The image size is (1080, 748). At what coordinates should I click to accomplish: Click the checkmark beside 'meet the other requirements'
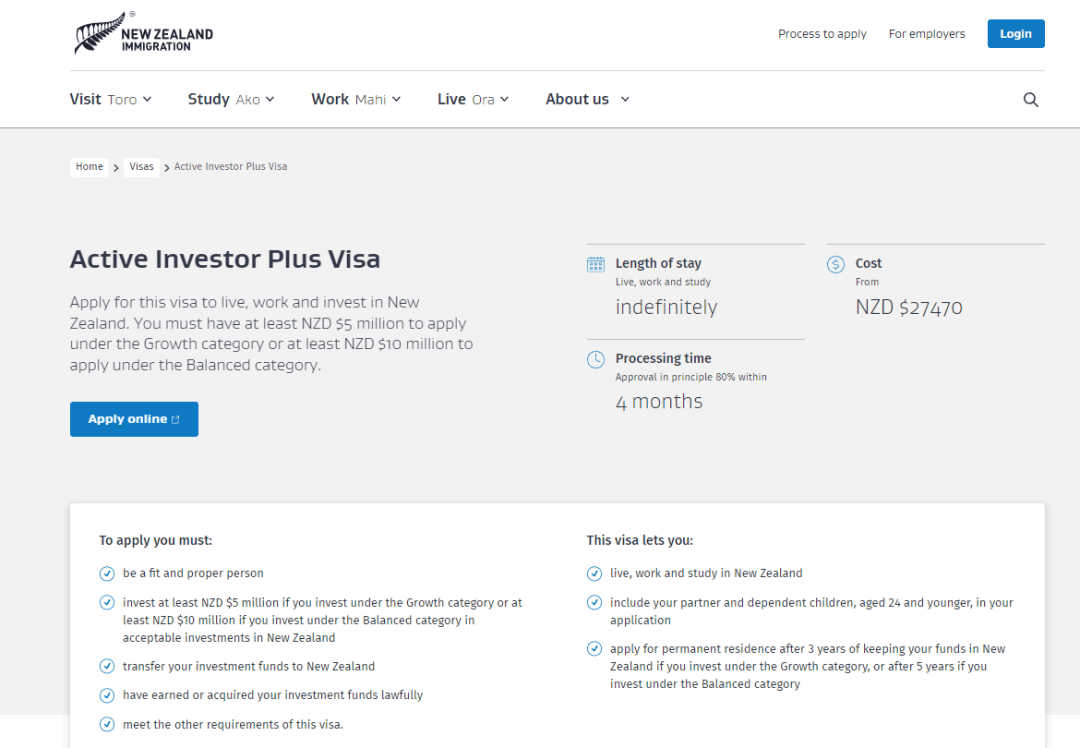(107, 725)
